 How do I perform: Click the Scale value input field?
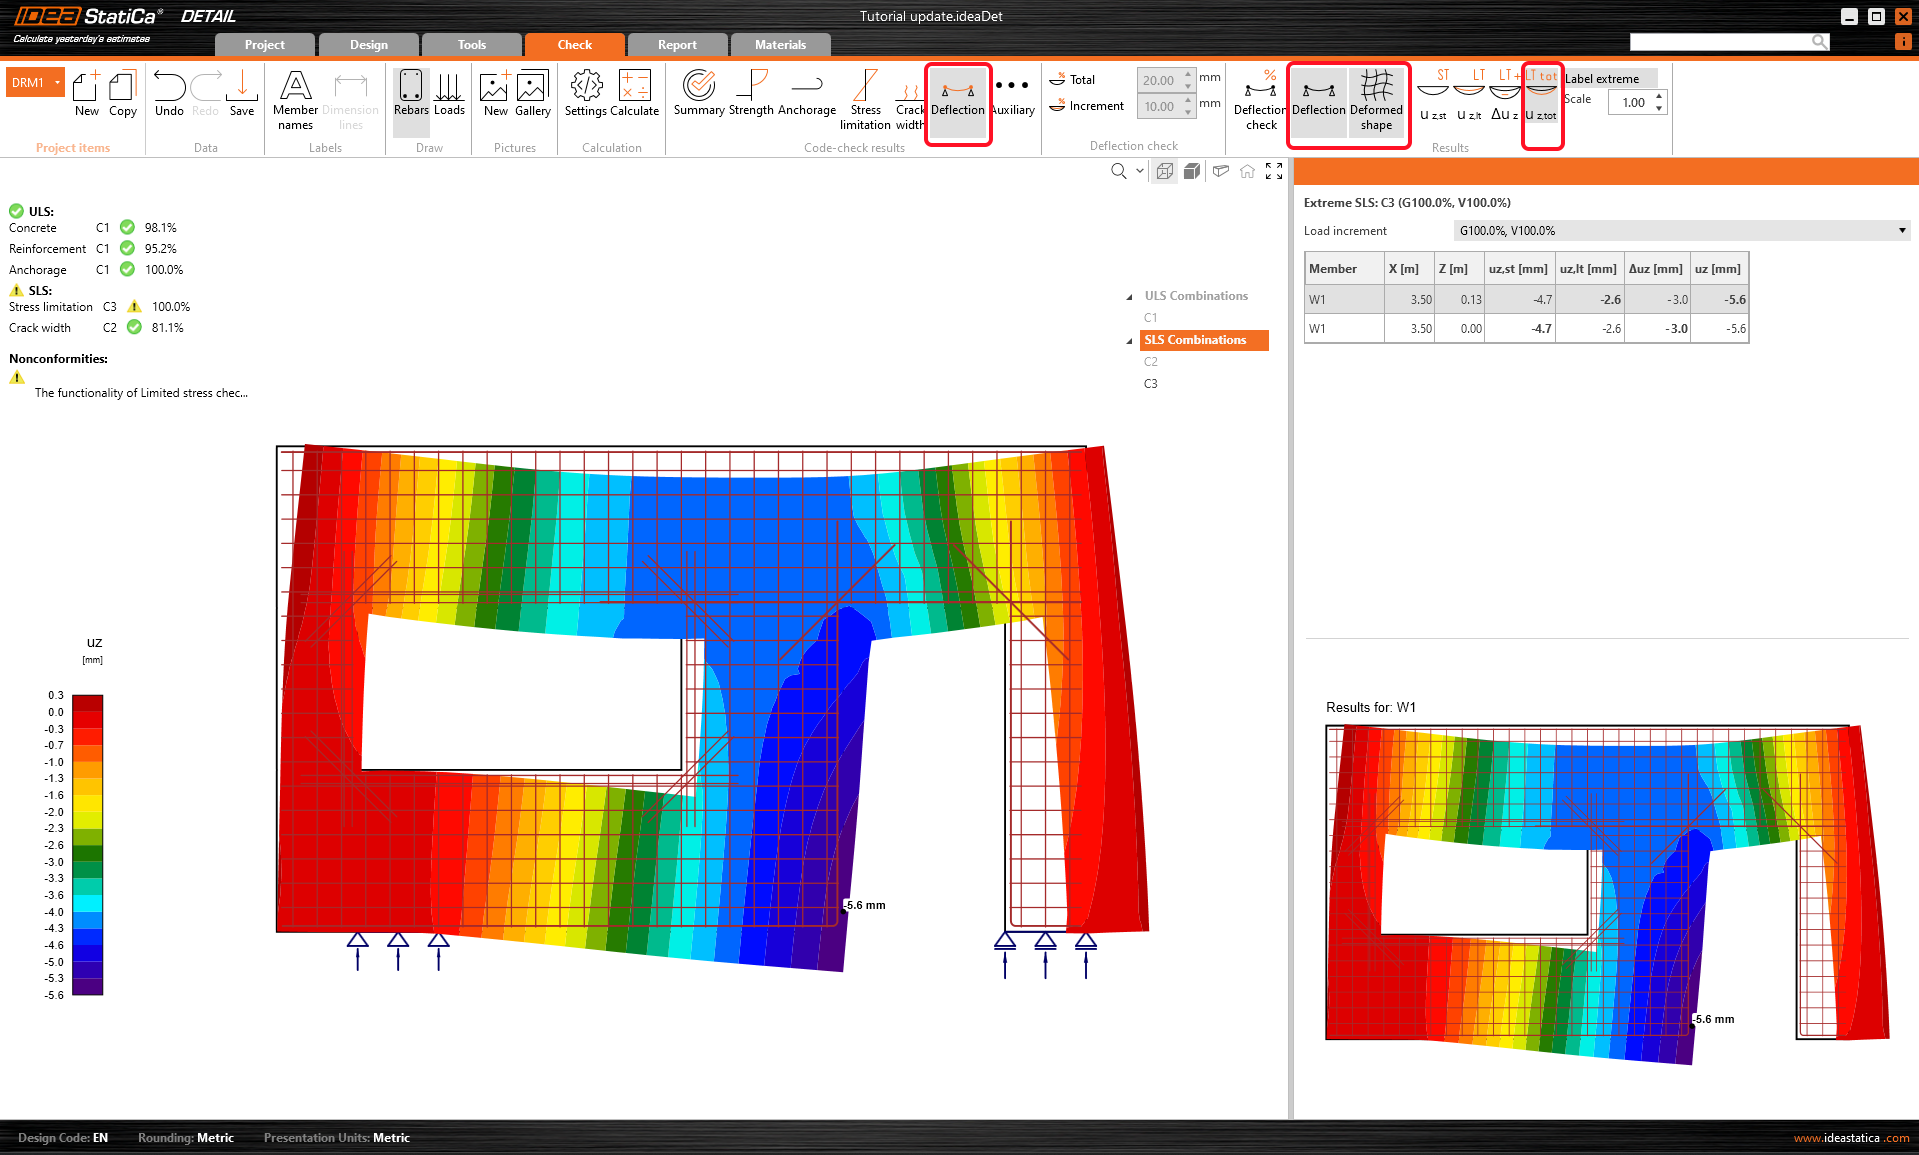(x=1633, y=102)
